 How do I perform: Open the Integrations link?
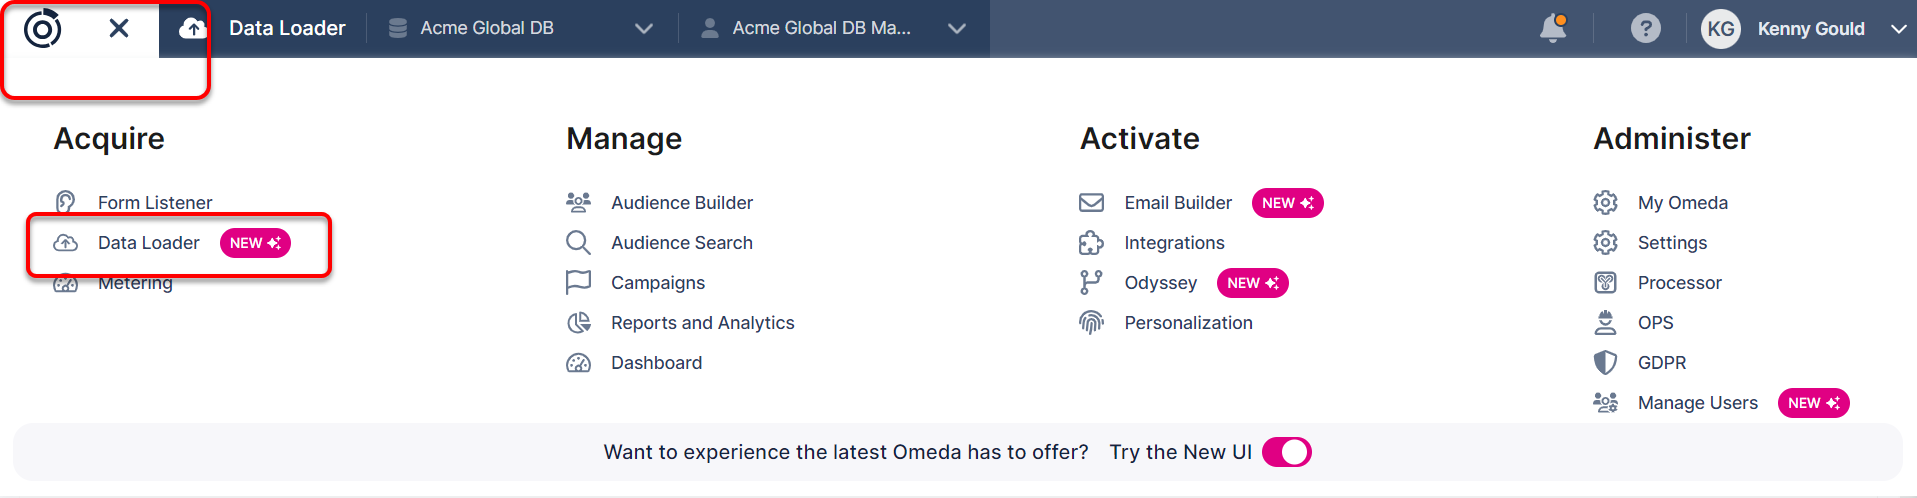tap(1174, 243)
